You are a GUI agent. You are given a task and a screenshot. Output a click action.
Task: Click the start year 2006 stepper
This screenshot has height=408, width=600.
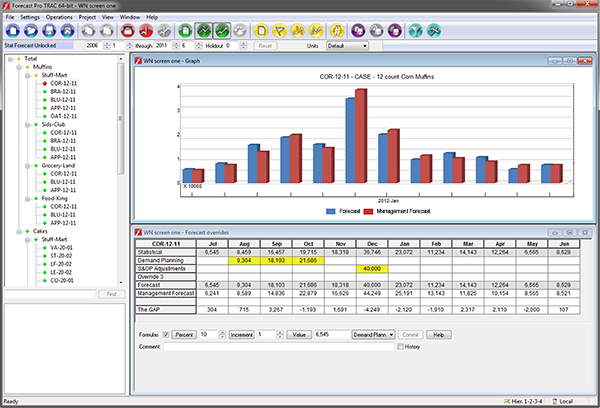point(107,46)
